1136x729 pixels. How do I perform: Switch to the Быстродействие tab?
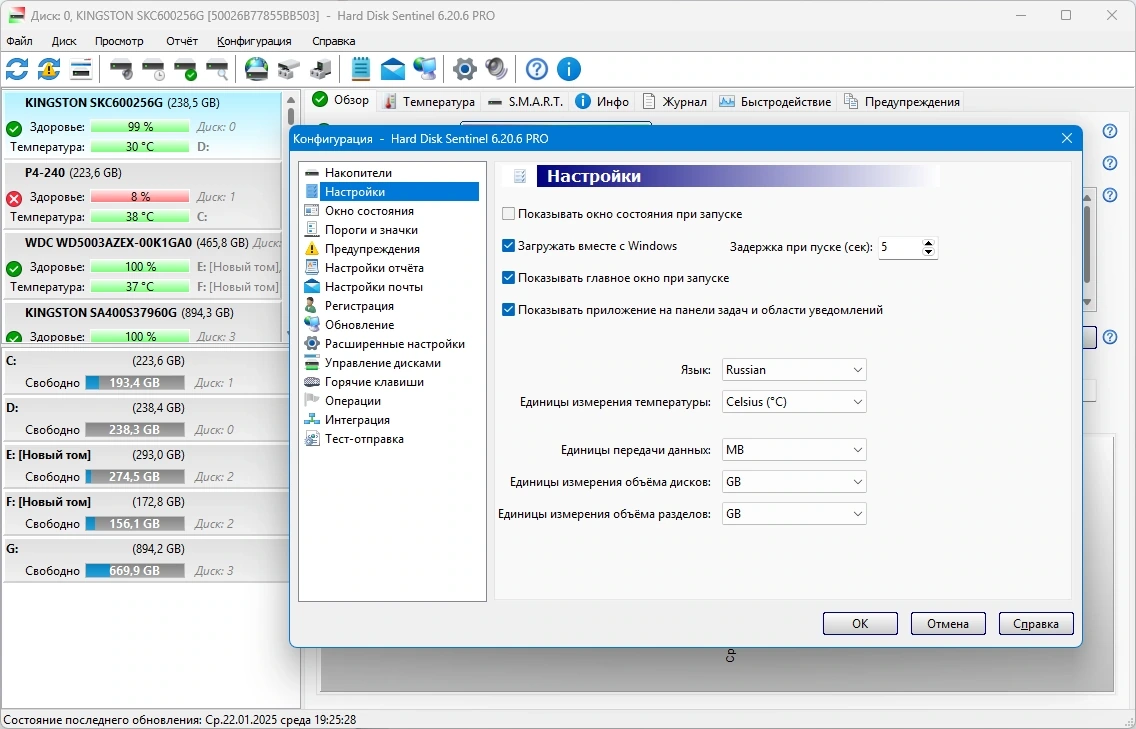coord(775,101)
